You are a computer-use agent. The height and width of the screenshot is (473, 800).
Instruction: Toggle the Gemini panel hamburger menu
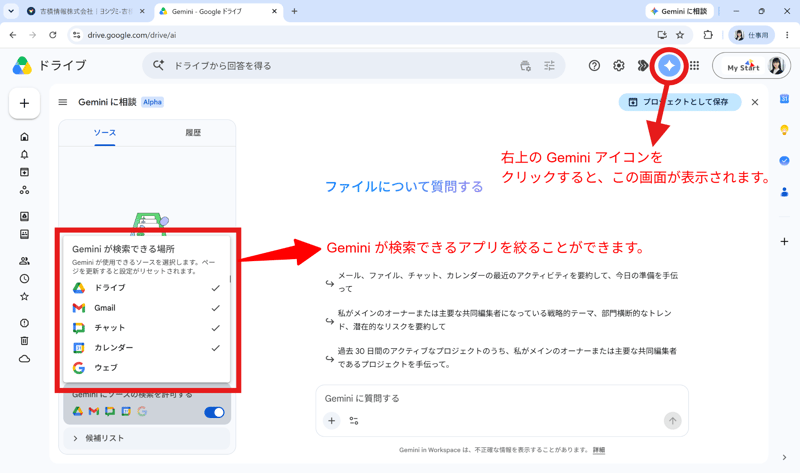point(63,102)
